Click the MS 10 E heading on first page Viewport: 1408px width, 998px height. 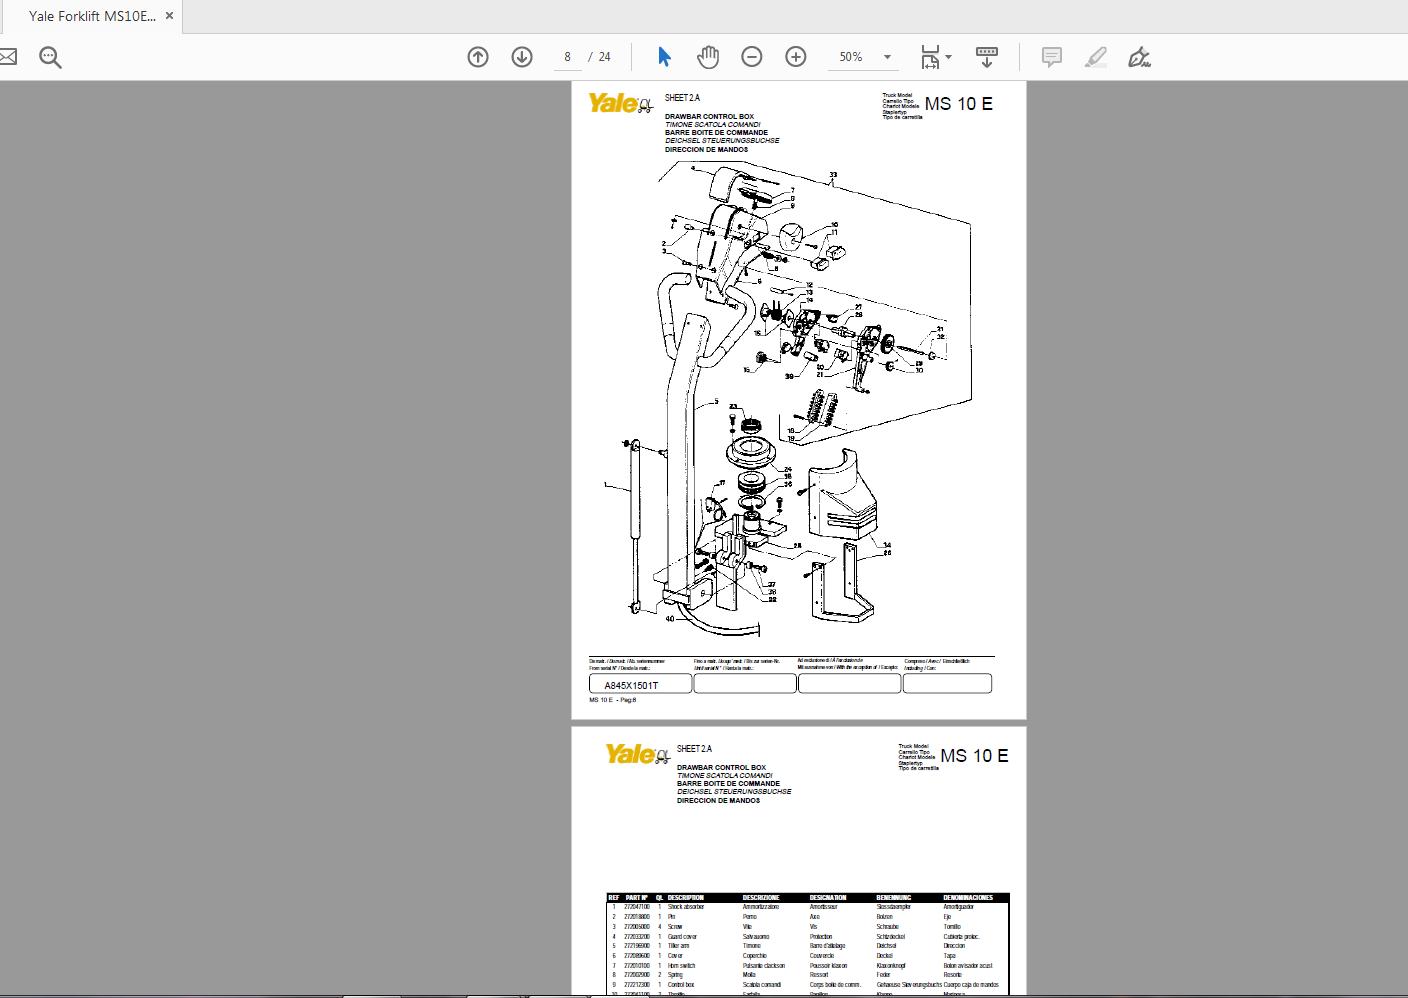(x=958, y=103)
